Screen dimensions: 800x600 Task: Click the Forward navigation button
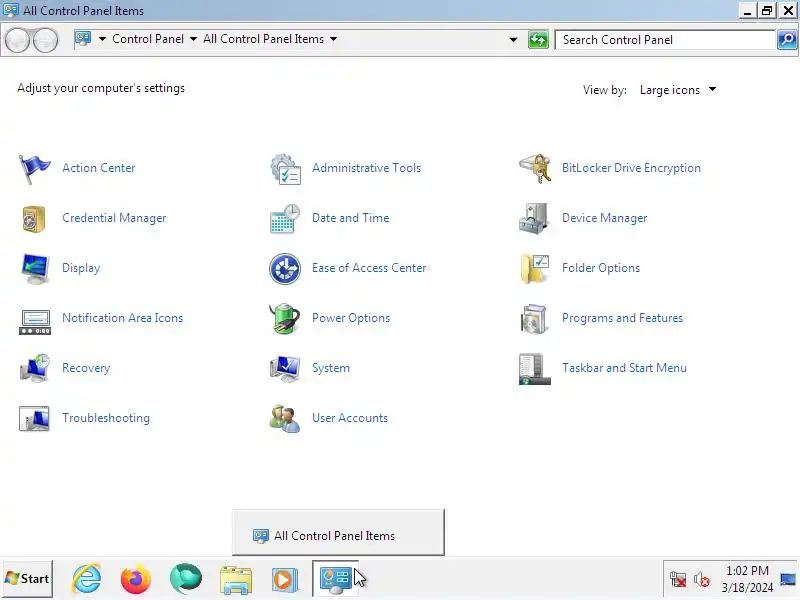point(45,40)
